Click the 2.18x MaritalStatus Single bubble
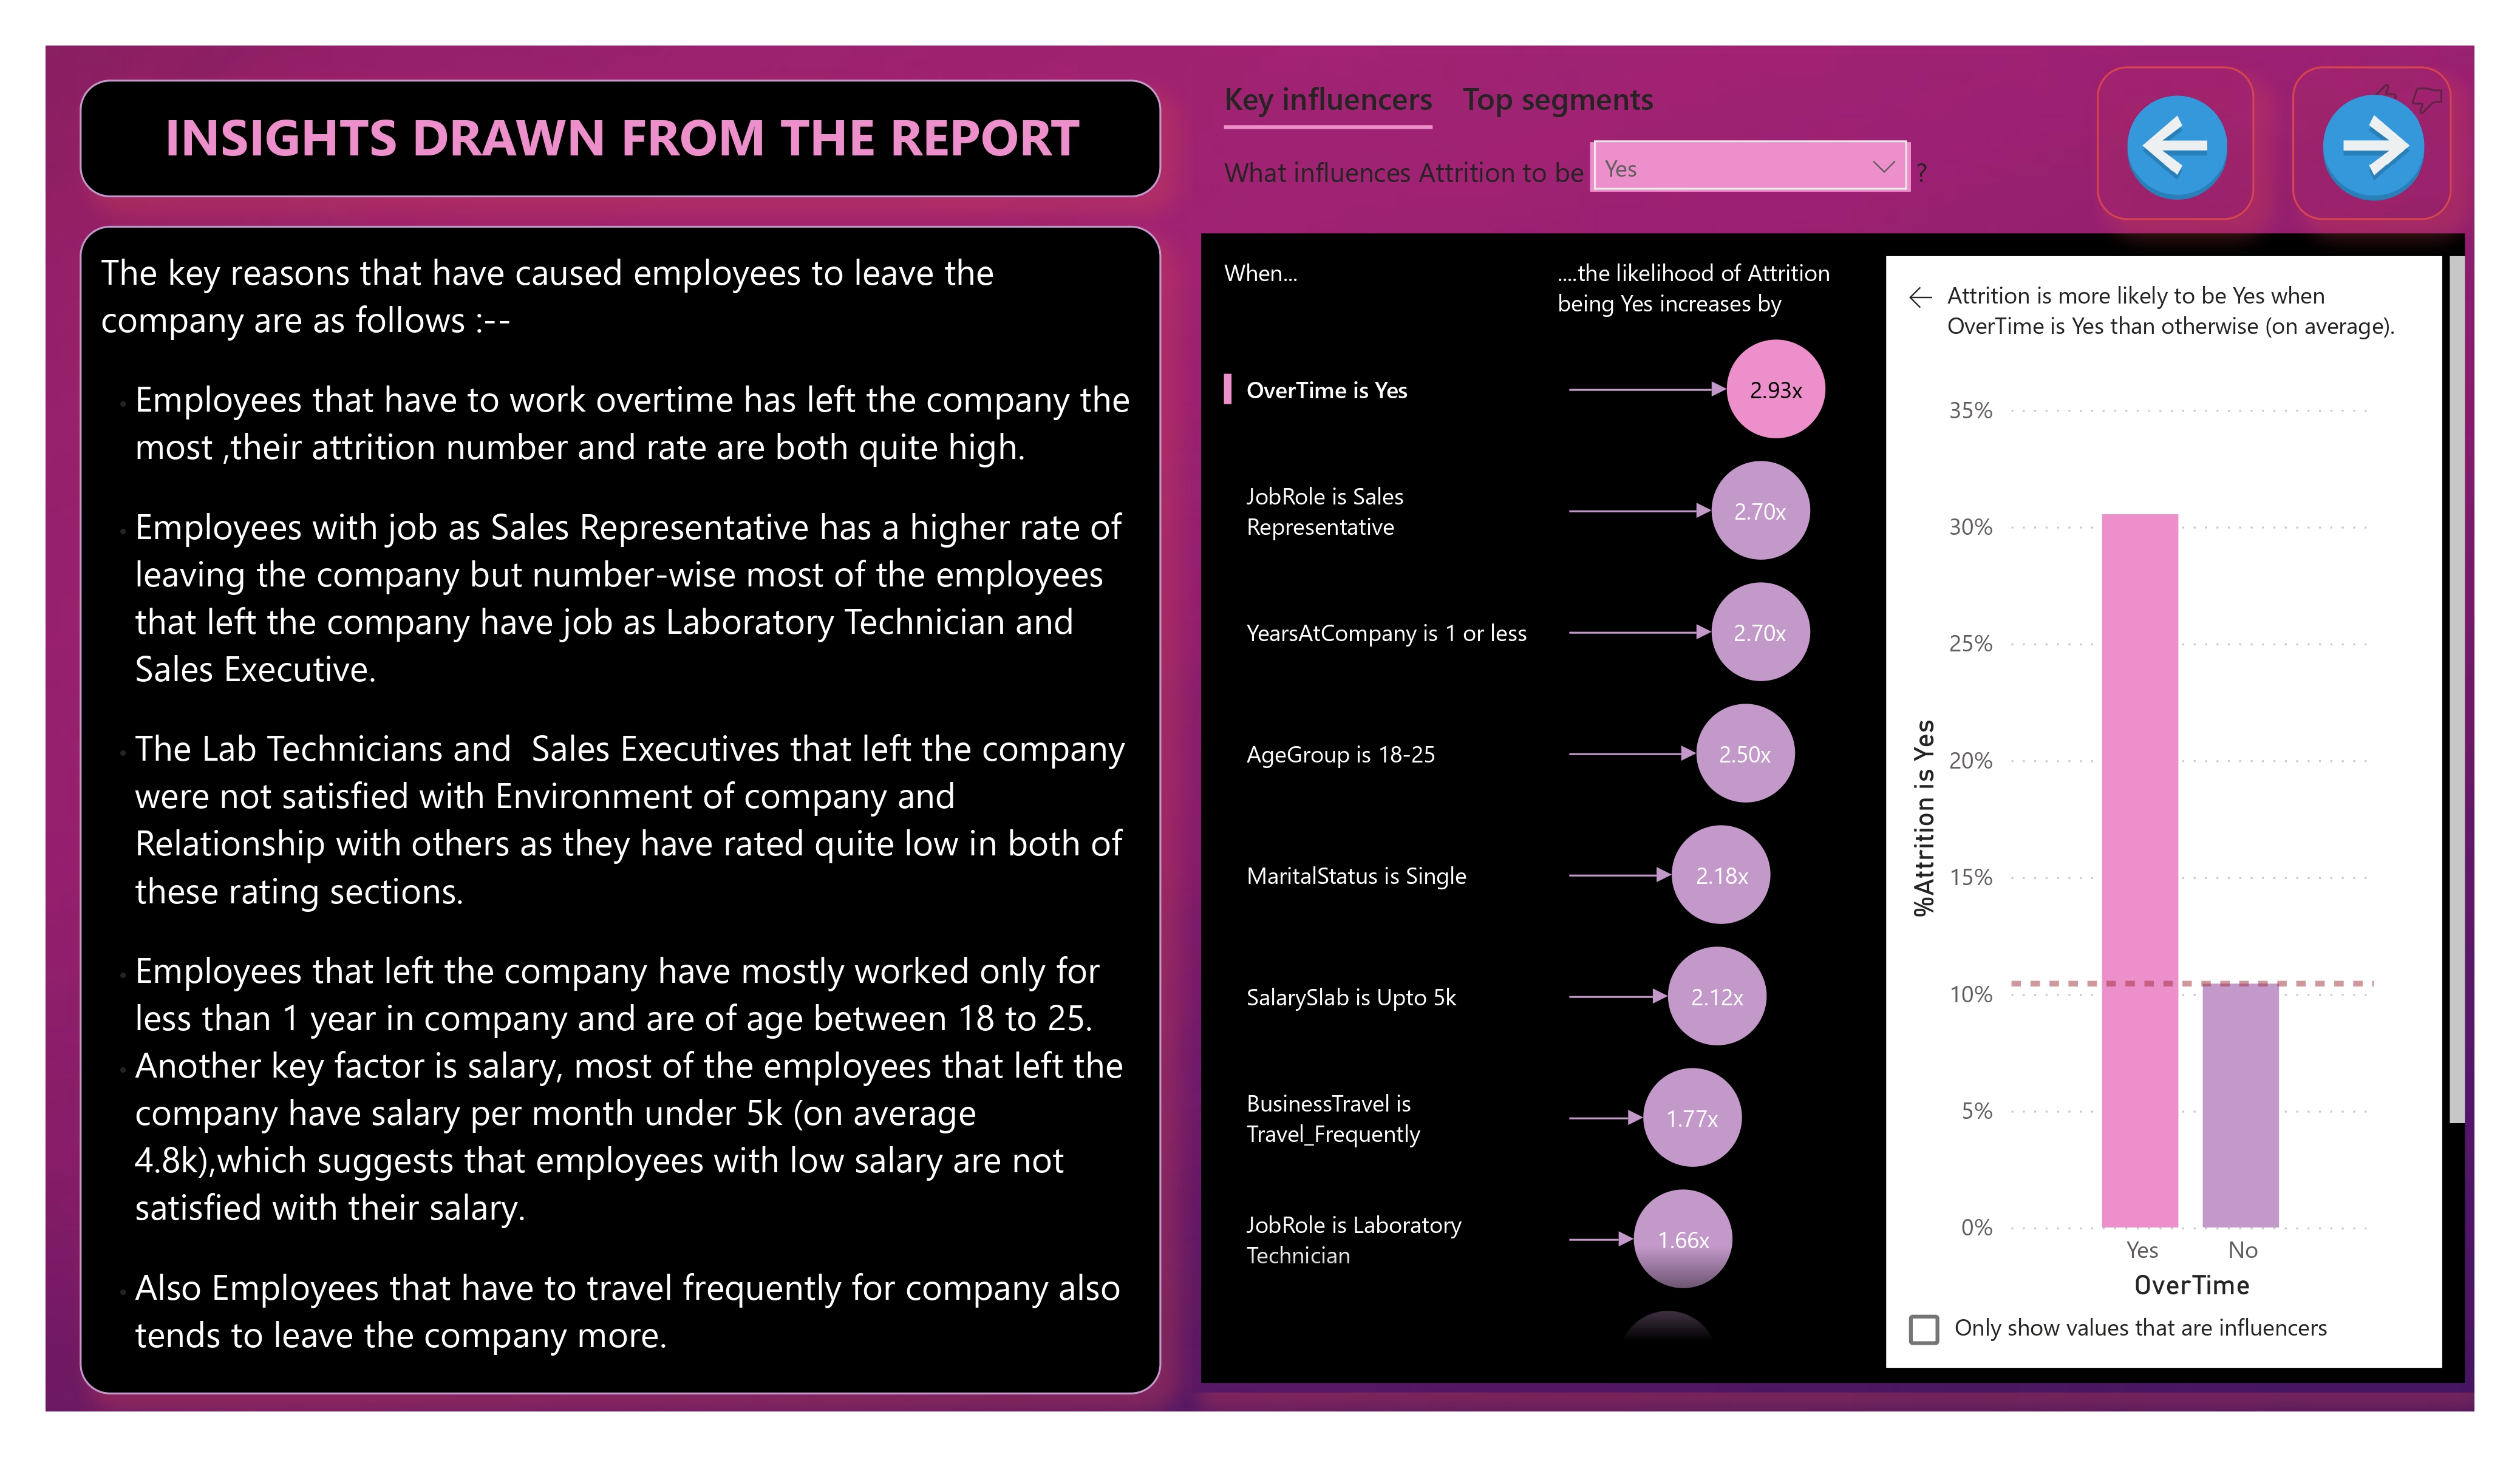This screenshot has height=1457, width=2520. coord(1721,876)
